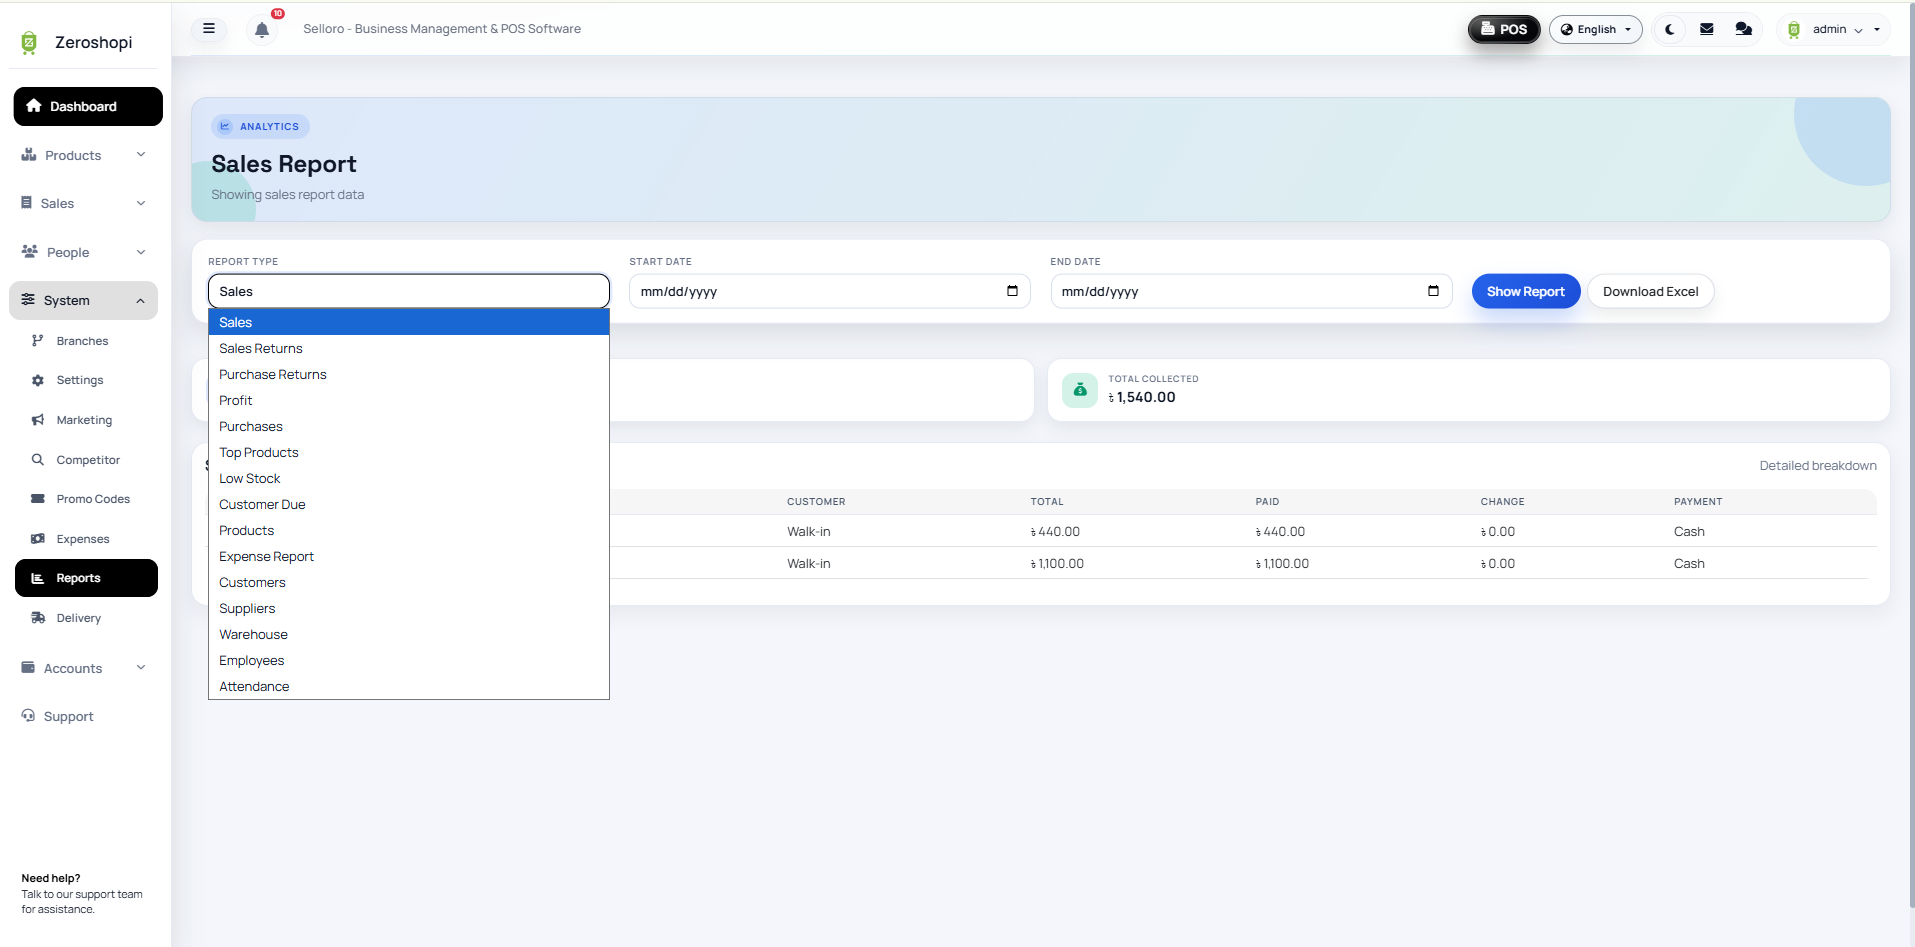Select Expense Report report type

point(409,556)
